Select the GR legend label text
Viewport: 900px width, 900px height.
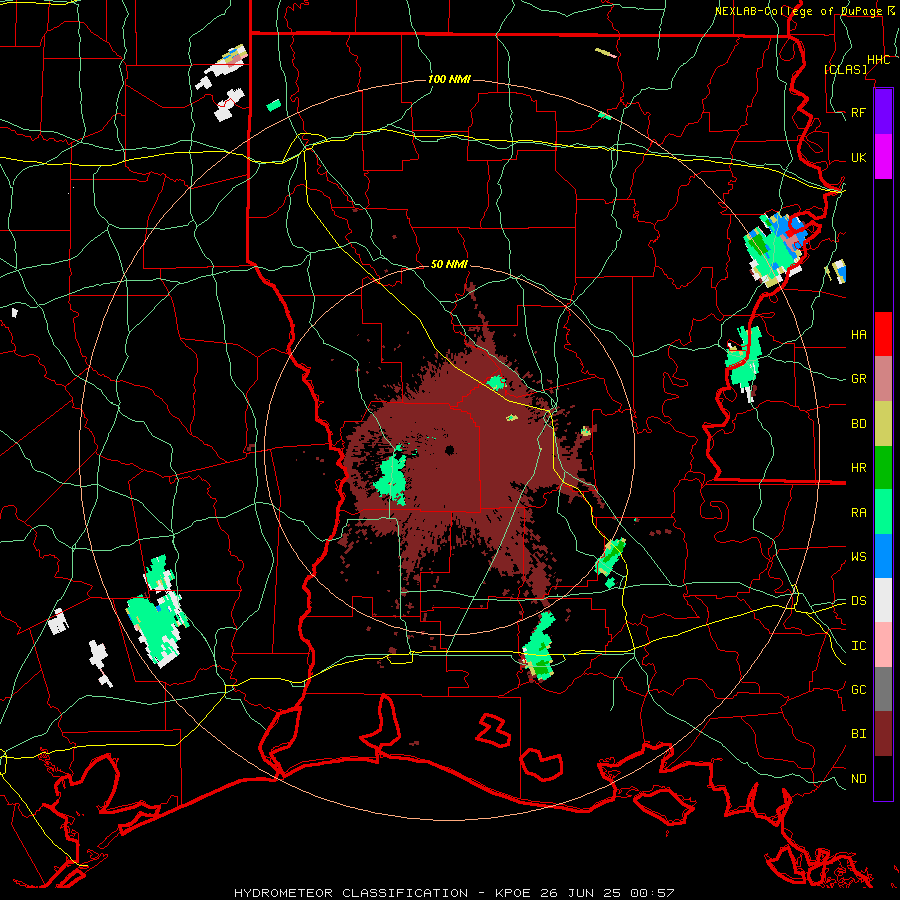[858, 379]
